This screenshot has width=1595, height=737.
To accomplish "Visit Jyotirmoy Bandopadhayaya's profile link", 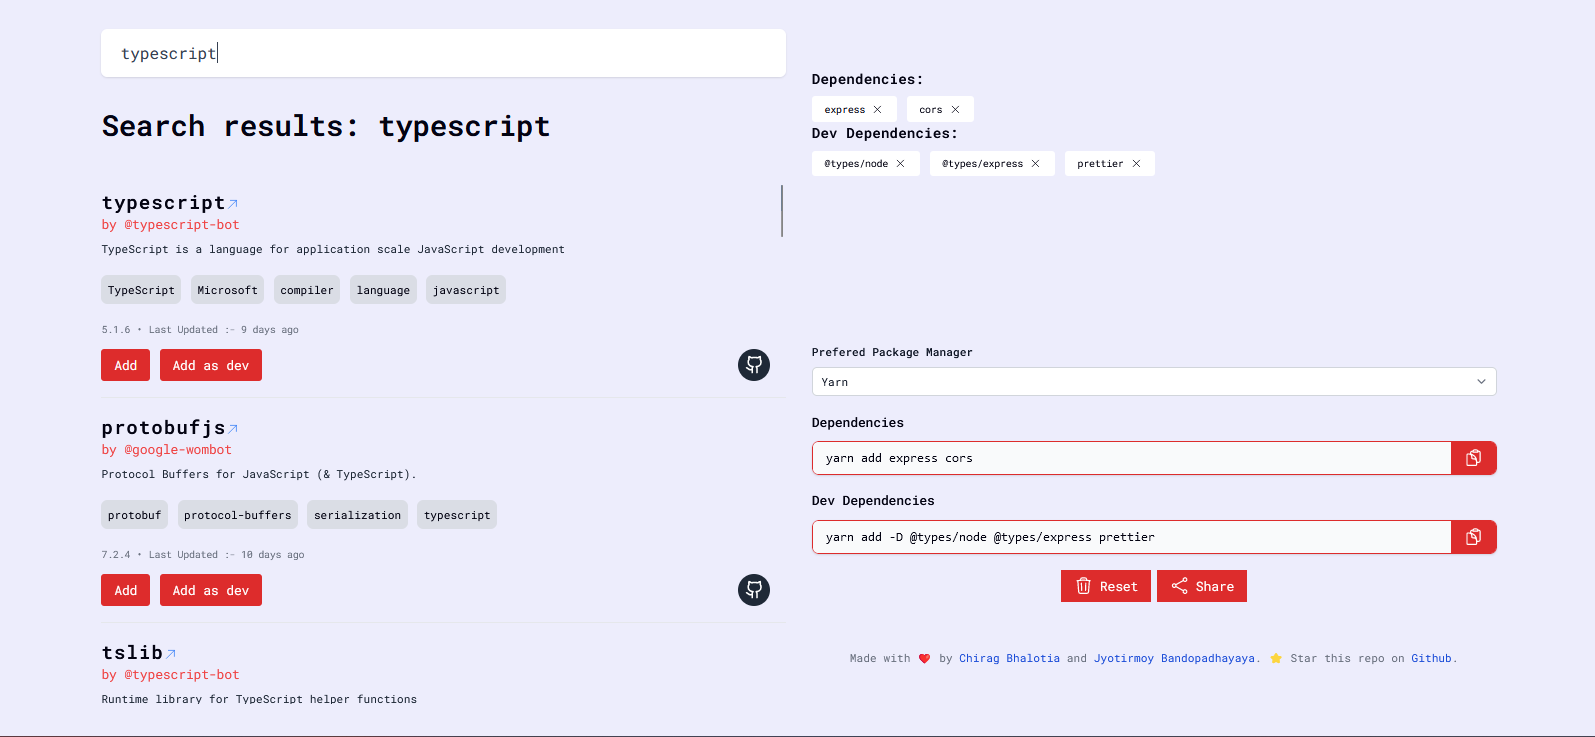I will (1174, 658).
